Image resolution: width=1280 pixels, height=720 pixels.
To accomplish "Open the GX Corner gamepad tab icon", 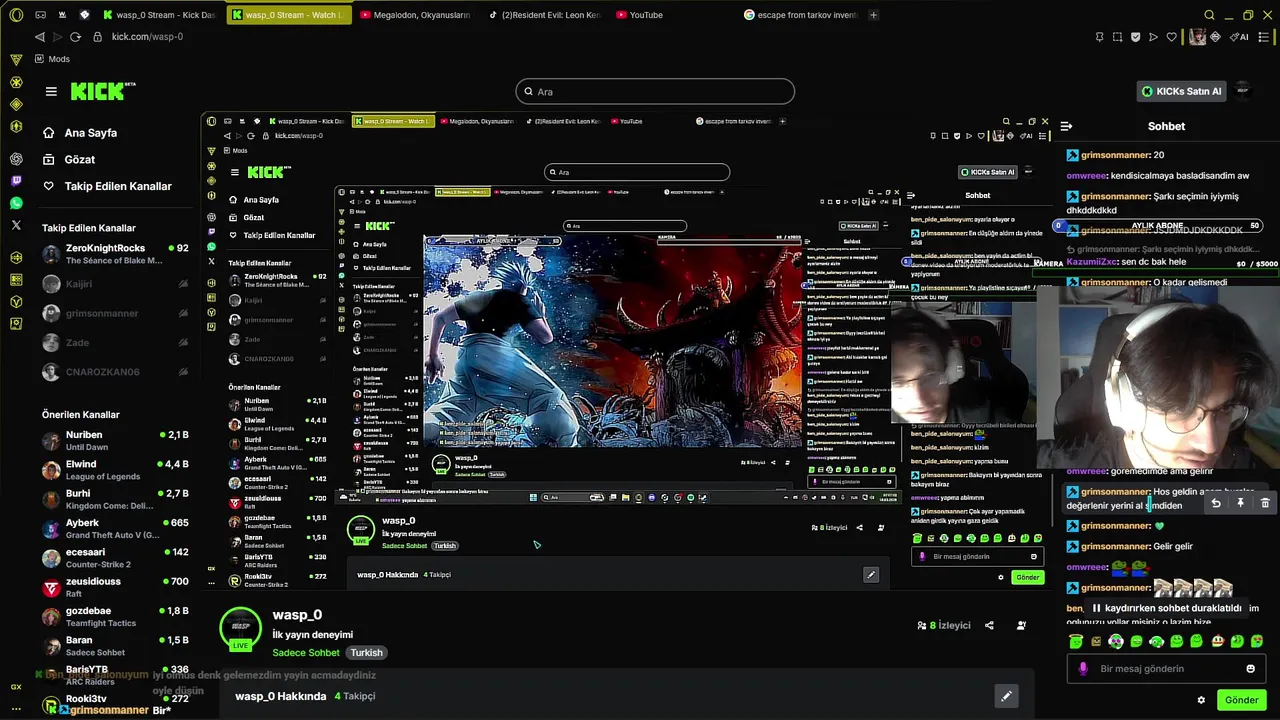I will [x=40, y=15].
